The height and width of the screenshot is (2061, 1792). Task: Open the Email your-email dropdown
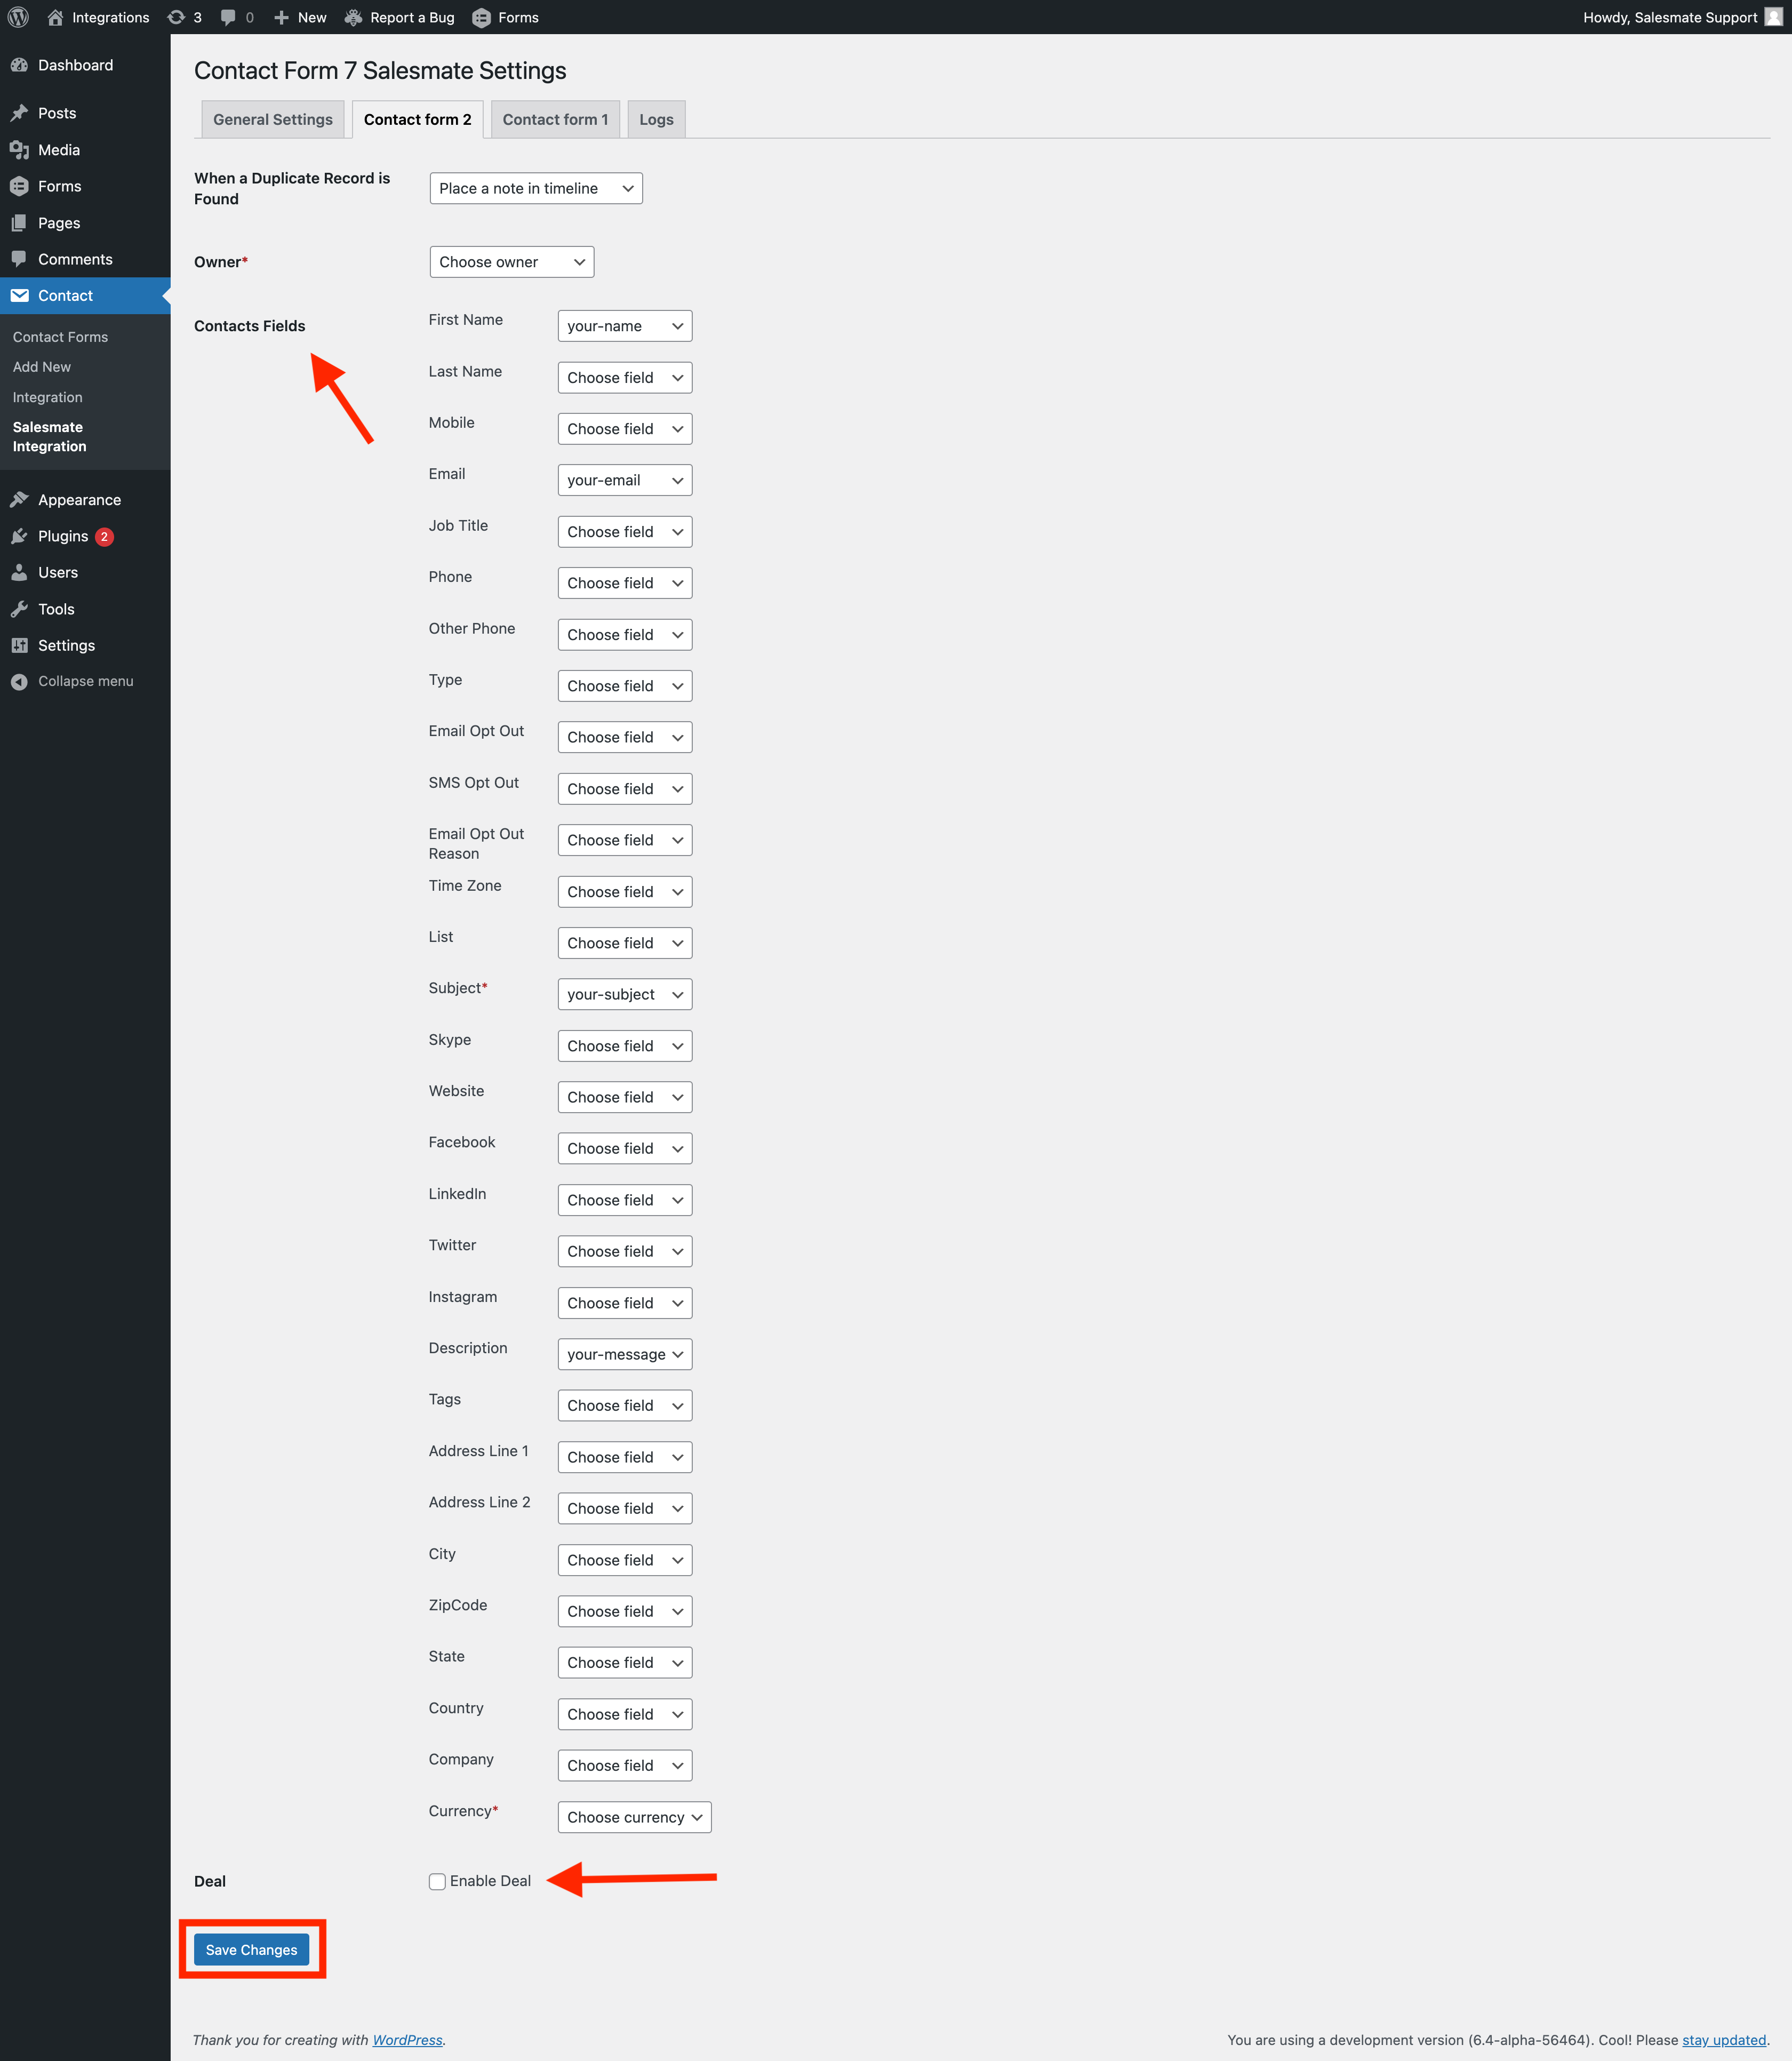pyautogui.click(x=625, y=480)
